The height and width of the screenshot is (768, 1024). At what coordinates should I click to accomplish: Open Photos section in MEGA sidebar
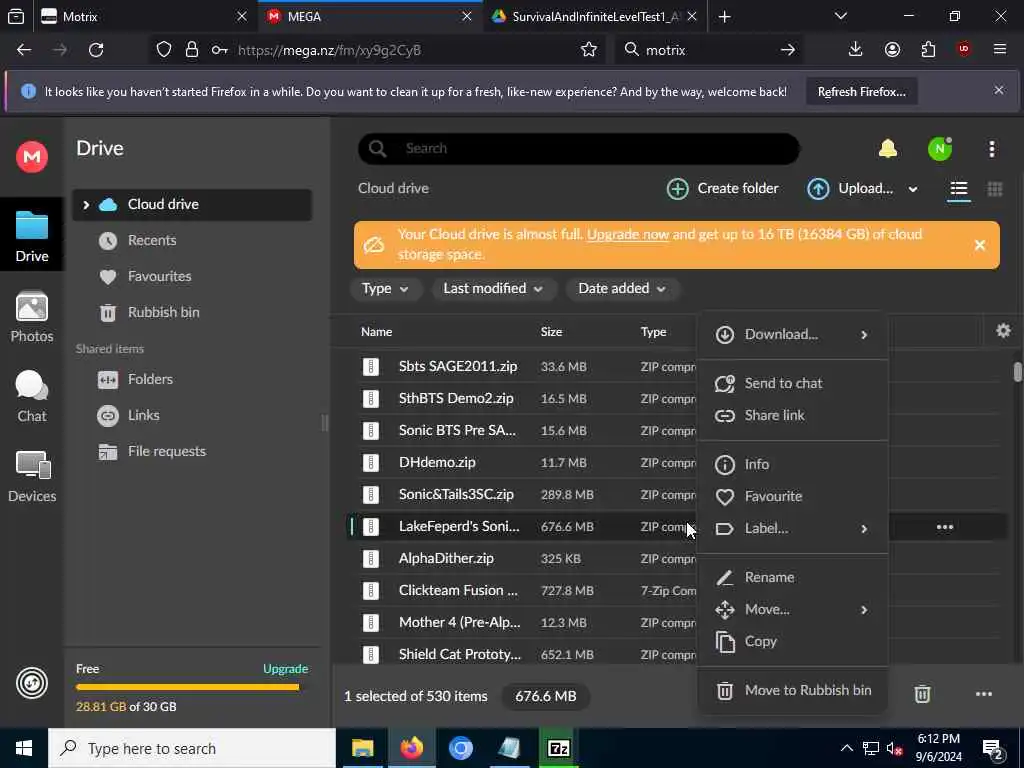tap(32, 317)
